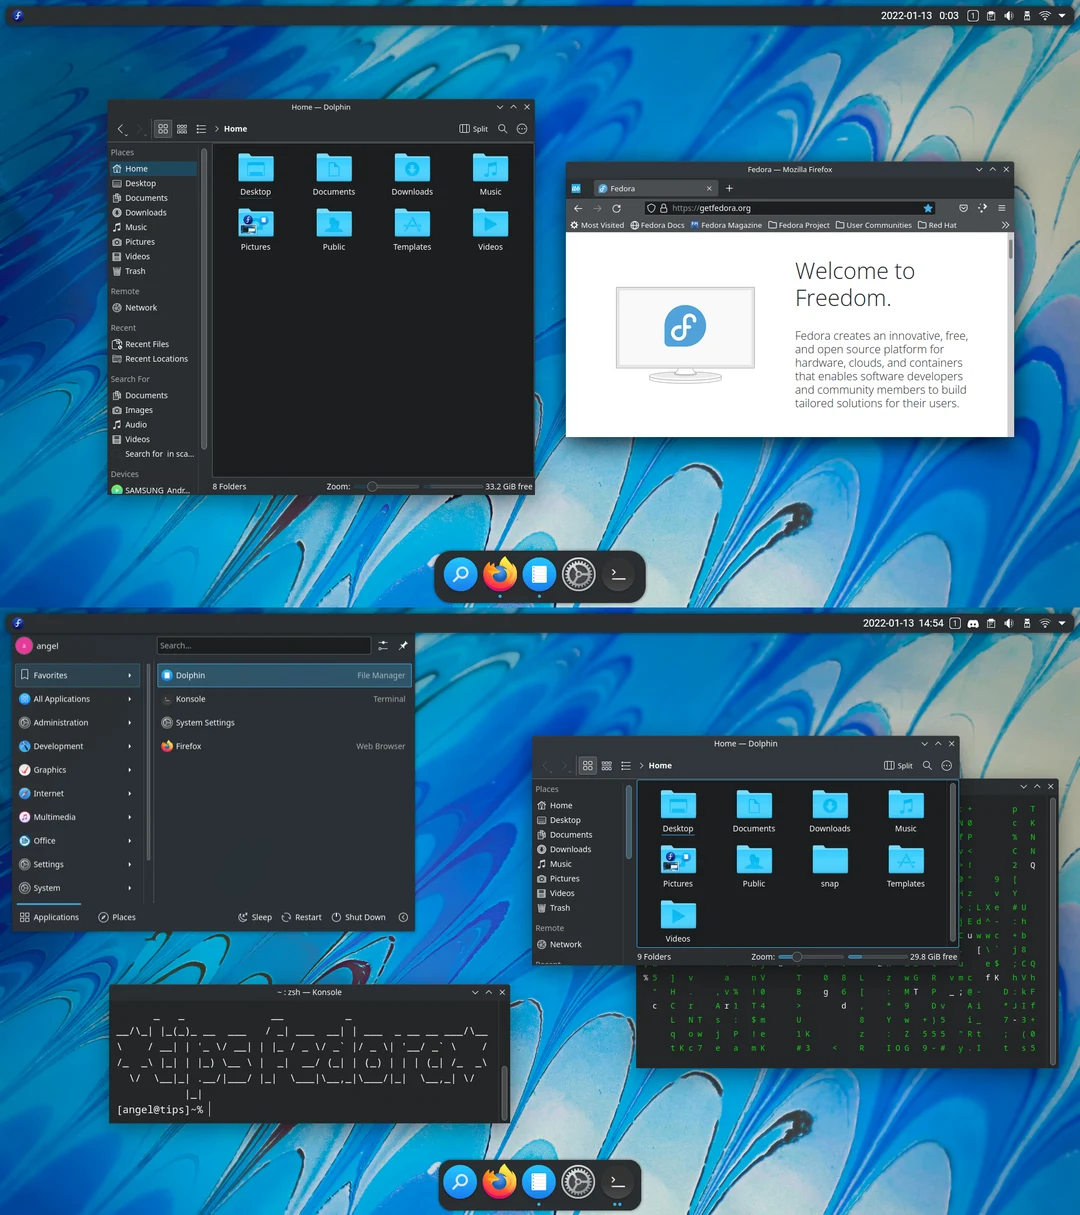The width and height of the screenshot is (1080, 1215).
Task: Enable Split view in Dolphin
Action: [x=473, y=128]
